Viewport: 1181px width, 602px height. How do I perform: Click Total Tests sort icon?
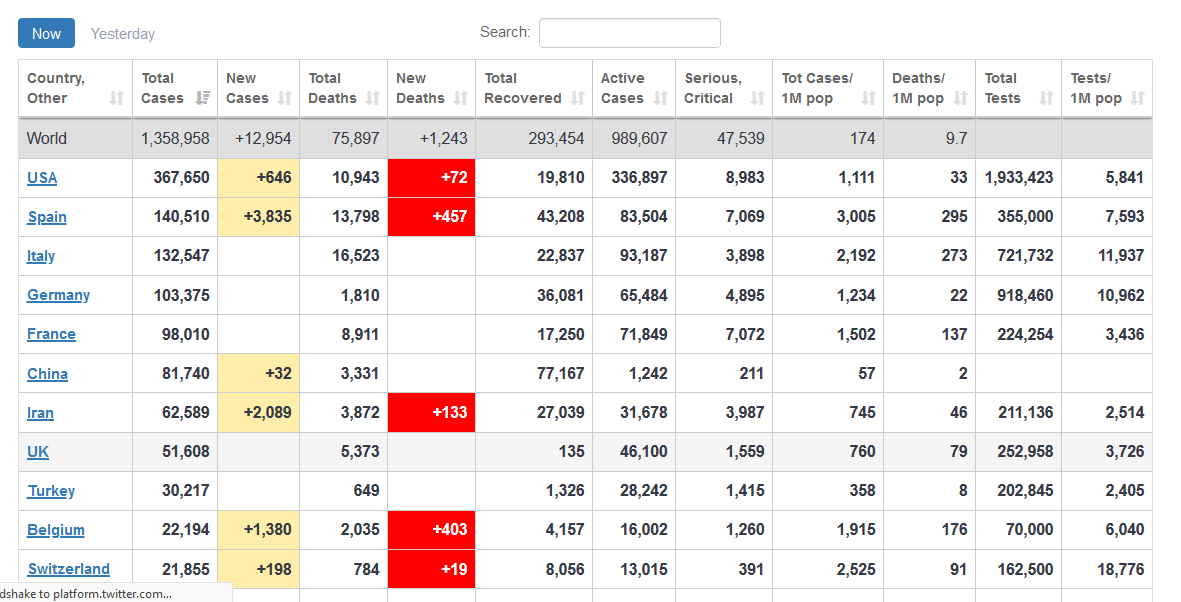coord(1047,98)
